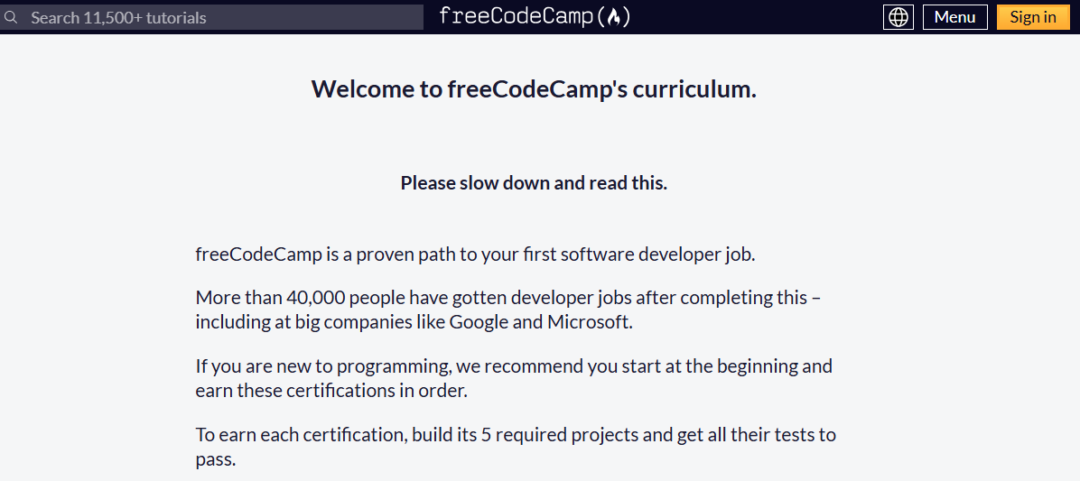Click the Please slow down and read this subheading

pos(534,183)
